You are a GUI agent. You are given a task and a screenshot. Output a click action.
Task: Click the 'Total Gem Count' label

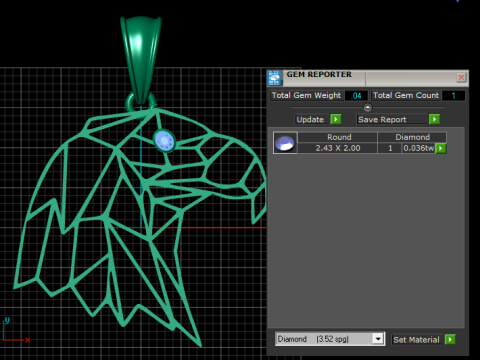pos(406,96)
